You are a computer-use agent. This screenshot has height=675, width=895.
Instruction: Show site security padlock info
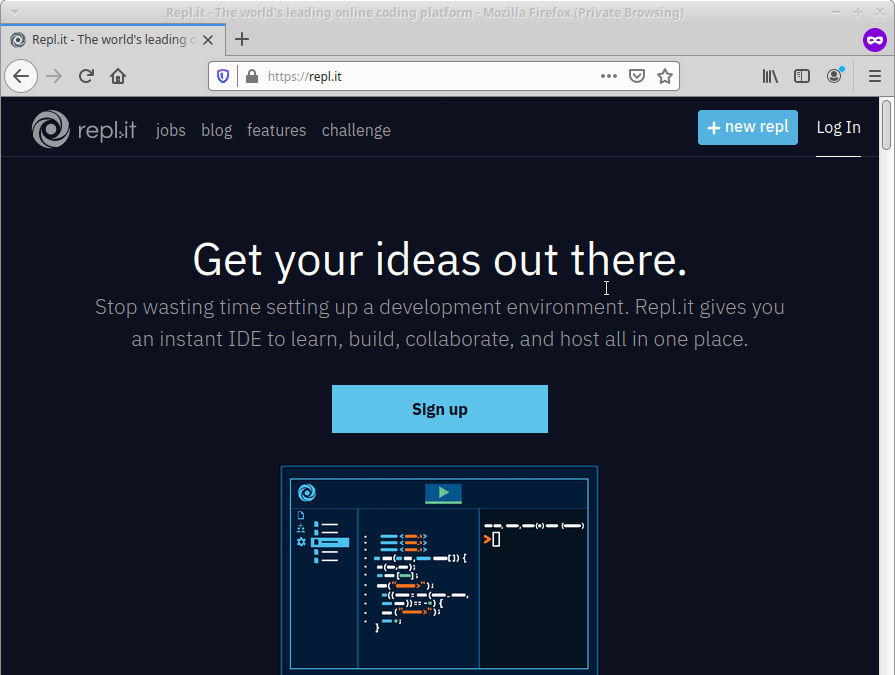coord(252,76)
